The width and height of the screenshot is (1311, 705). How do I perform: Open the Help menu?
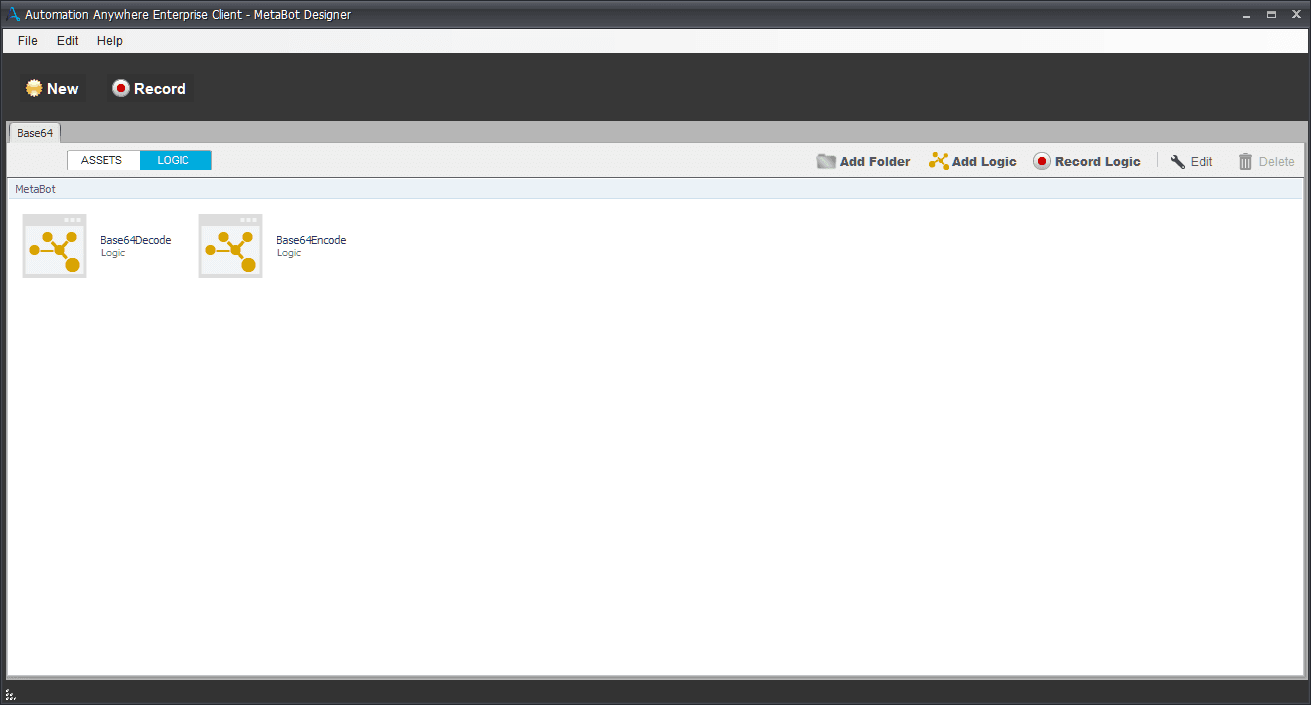pyautogui.click(x=110, y=41)
